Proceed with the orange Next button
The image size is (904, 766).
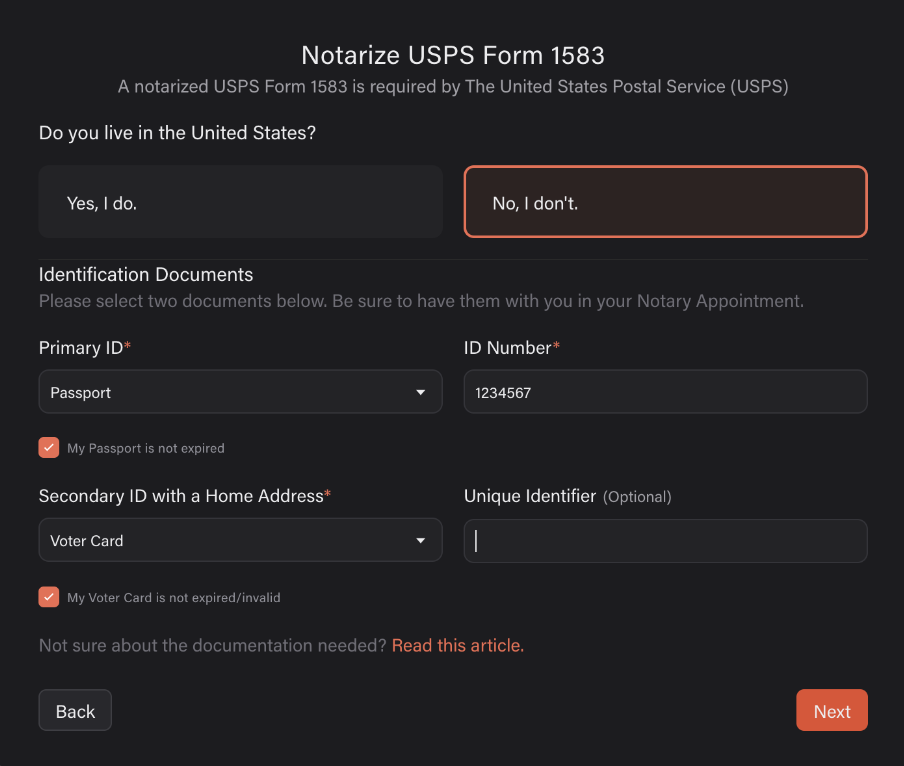(x=832, y=711)
